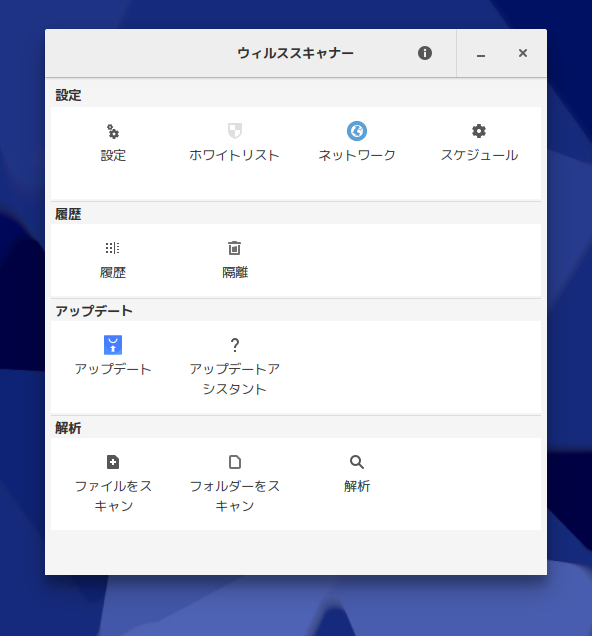Image resolution: width=592 pixels, height=636 pixels.
Task: Select the フォルダーをスキャン document icon
Action: pyautogui.click(x=235, y=462)
